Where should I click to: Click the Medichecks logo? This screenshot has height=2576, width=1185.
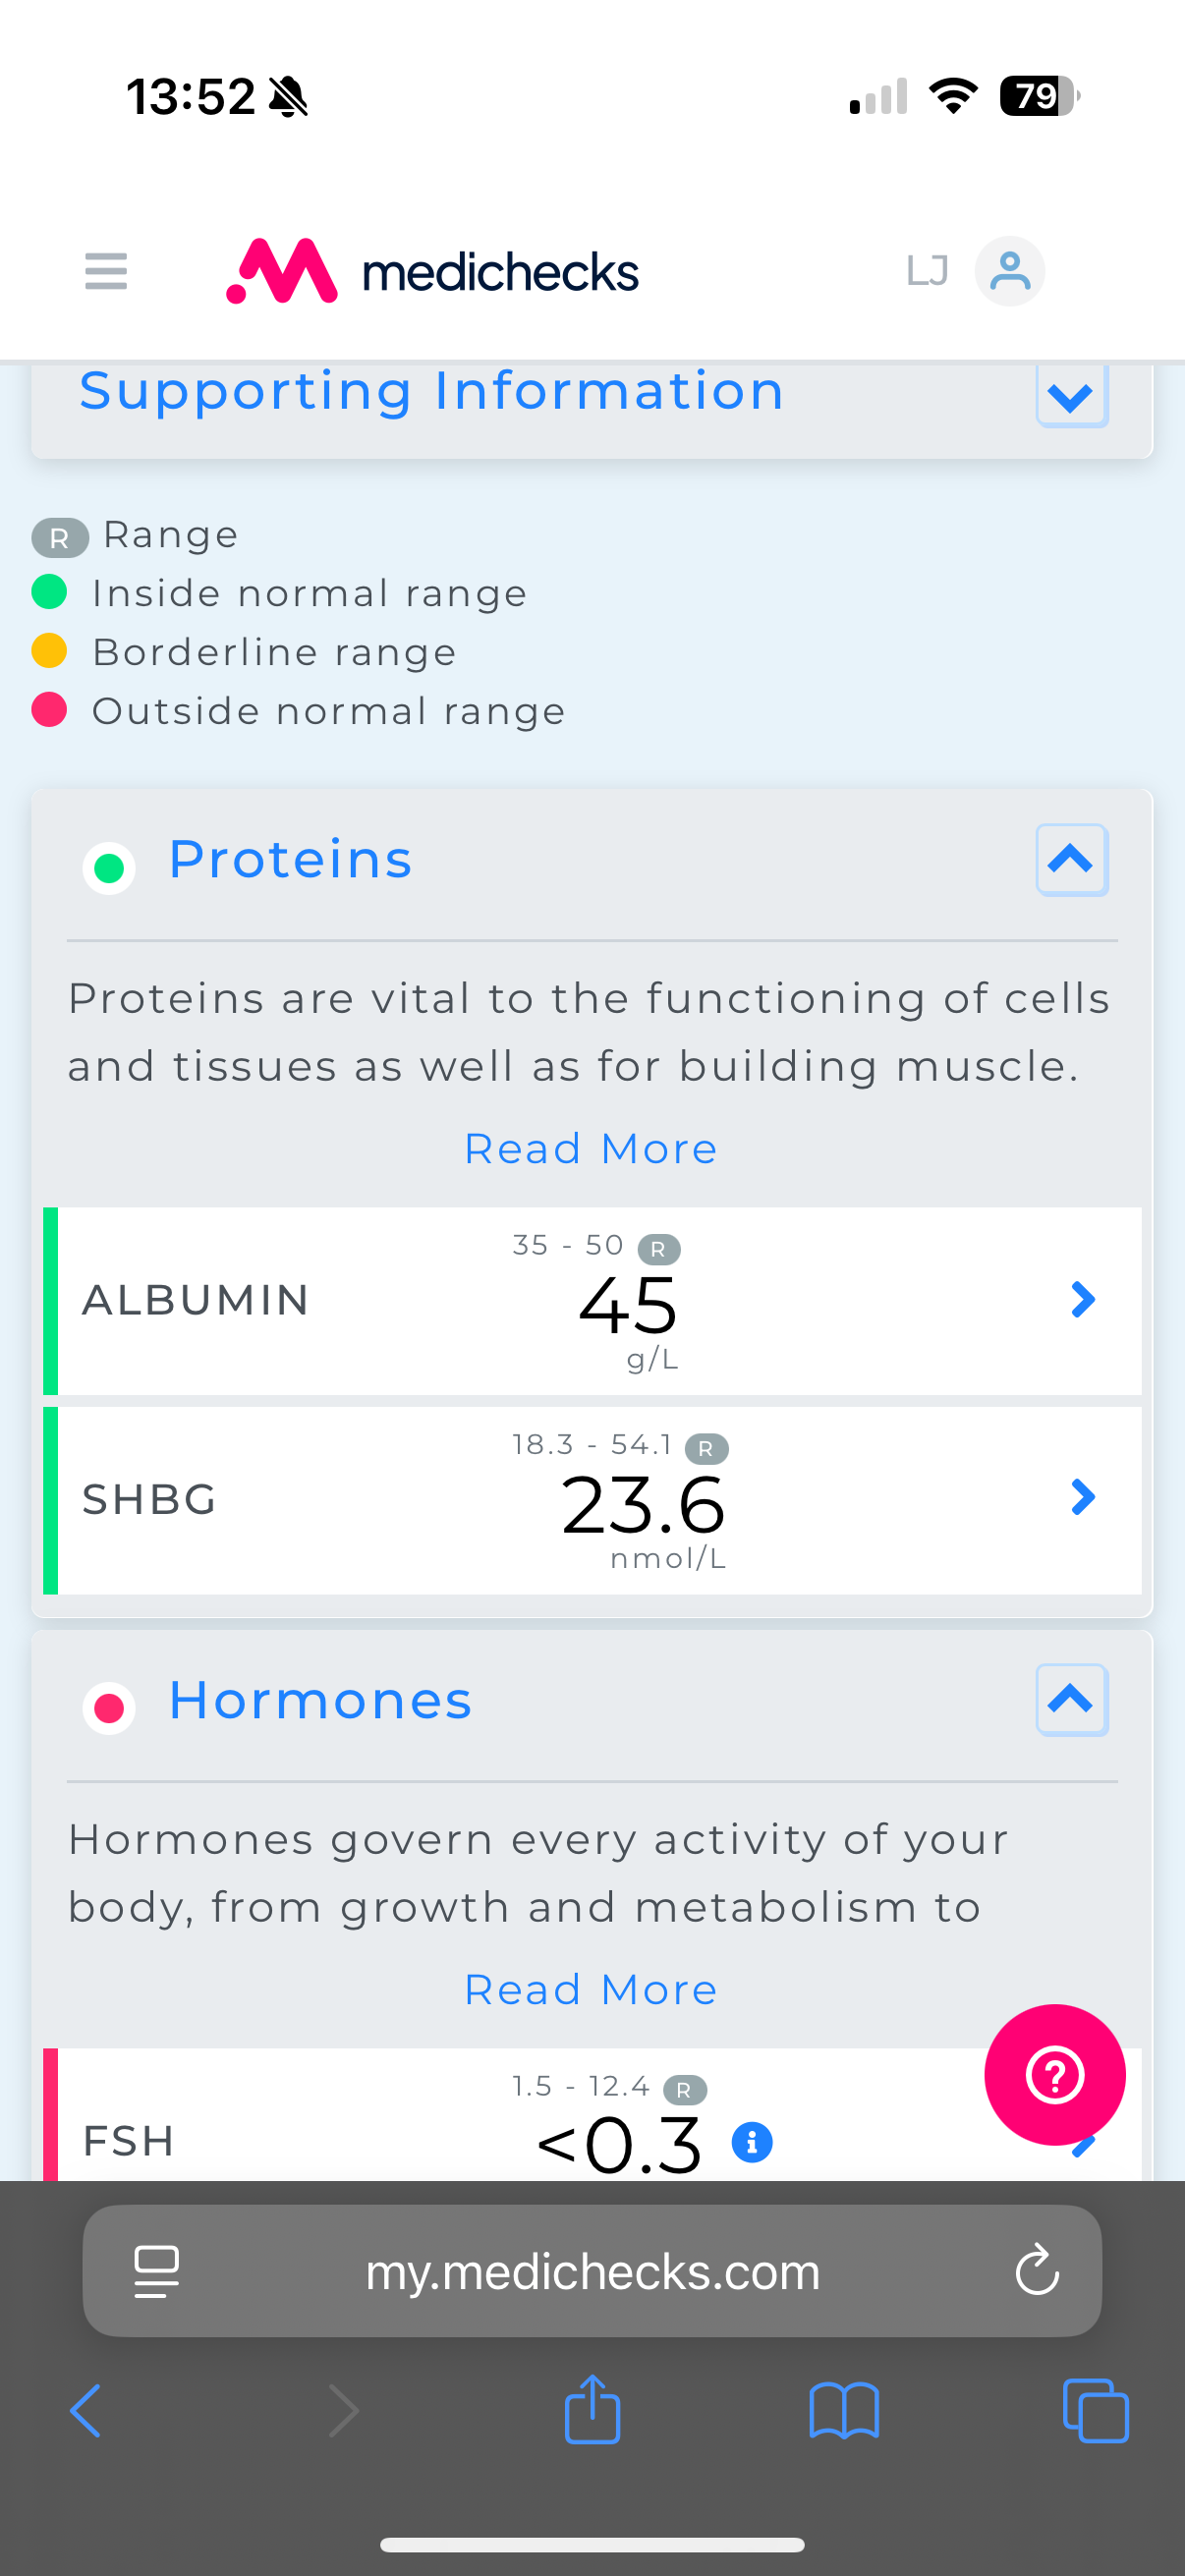[432, 271]
